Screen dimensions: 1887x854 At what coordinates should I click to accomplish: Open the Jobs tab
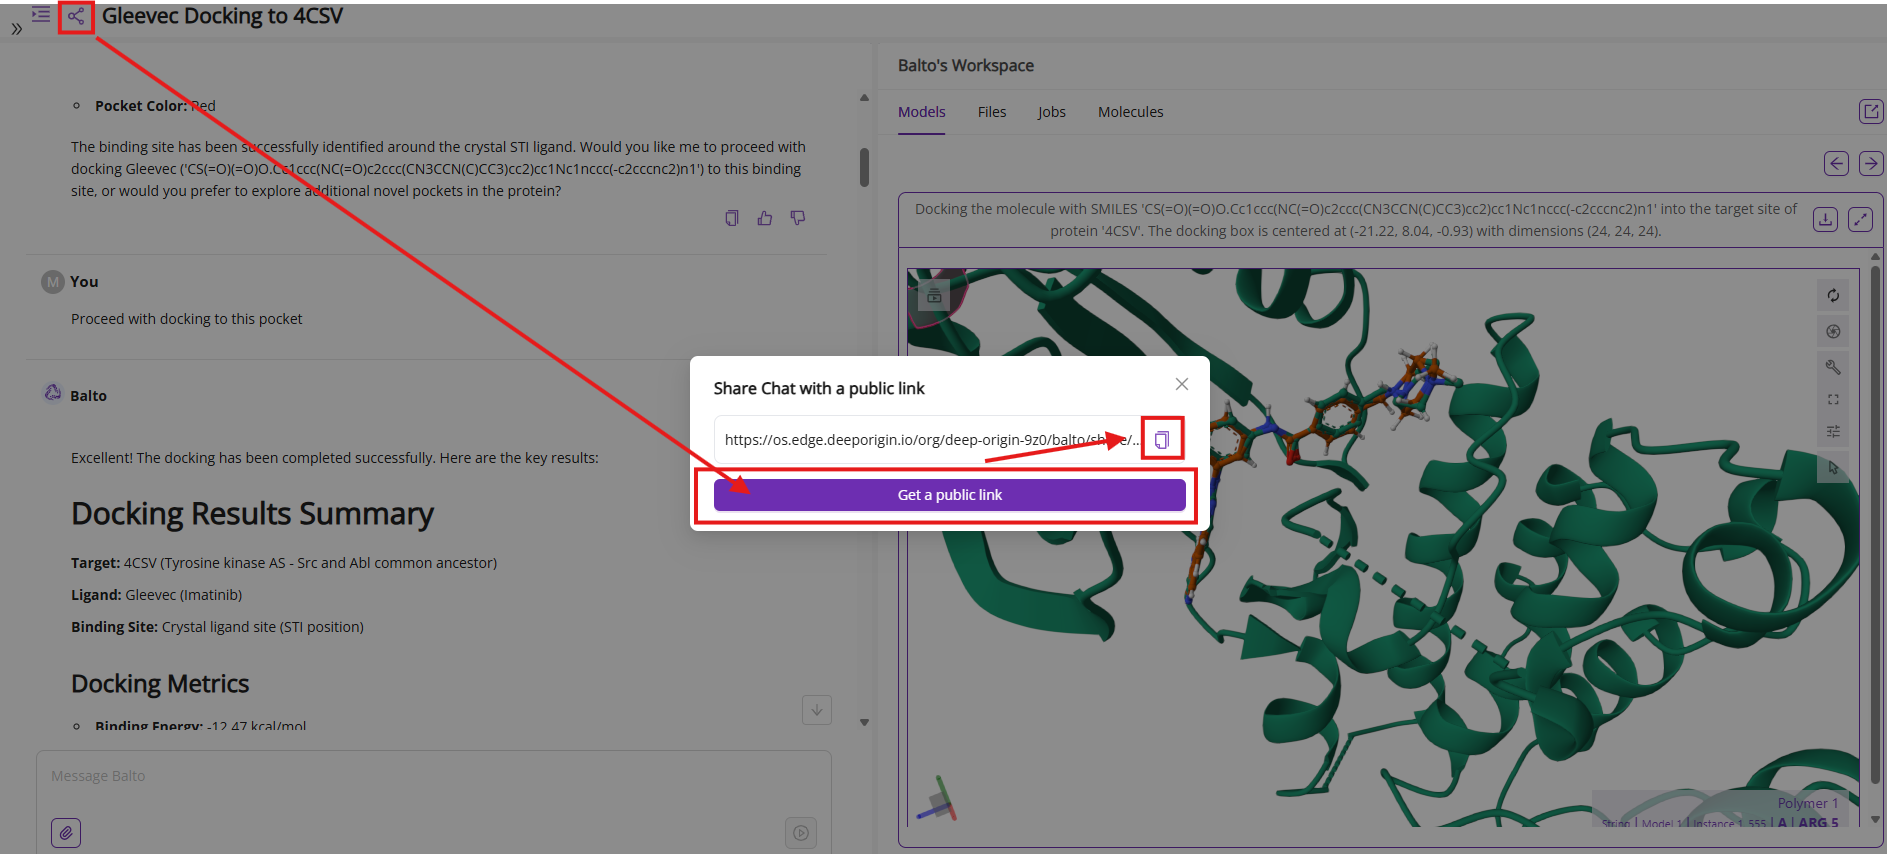pyautogui.click(x=1051, y=112)
